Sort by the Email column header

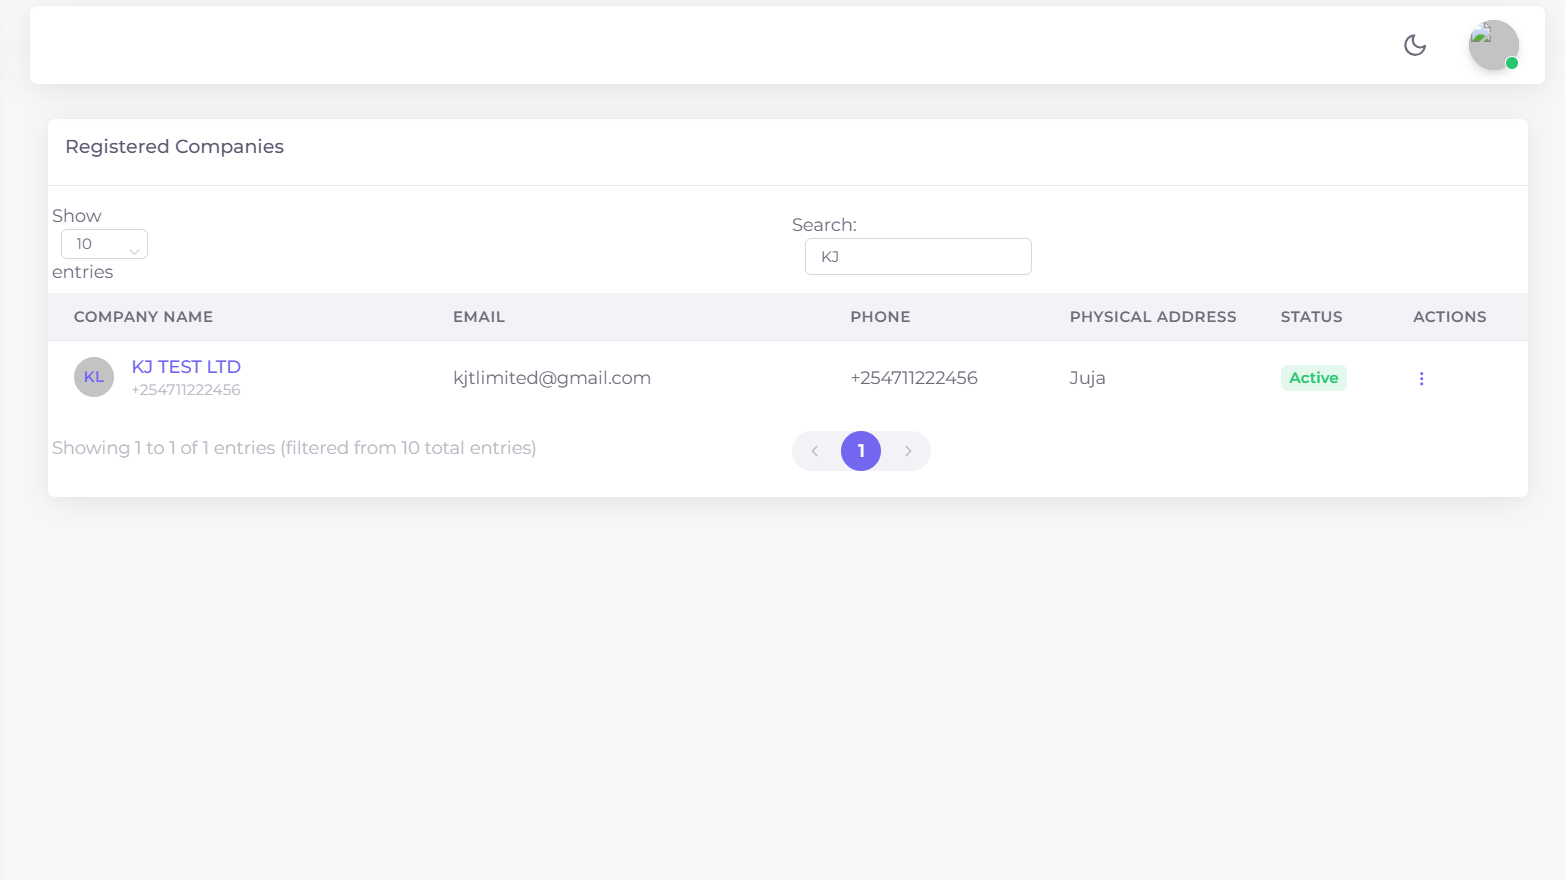478,317
